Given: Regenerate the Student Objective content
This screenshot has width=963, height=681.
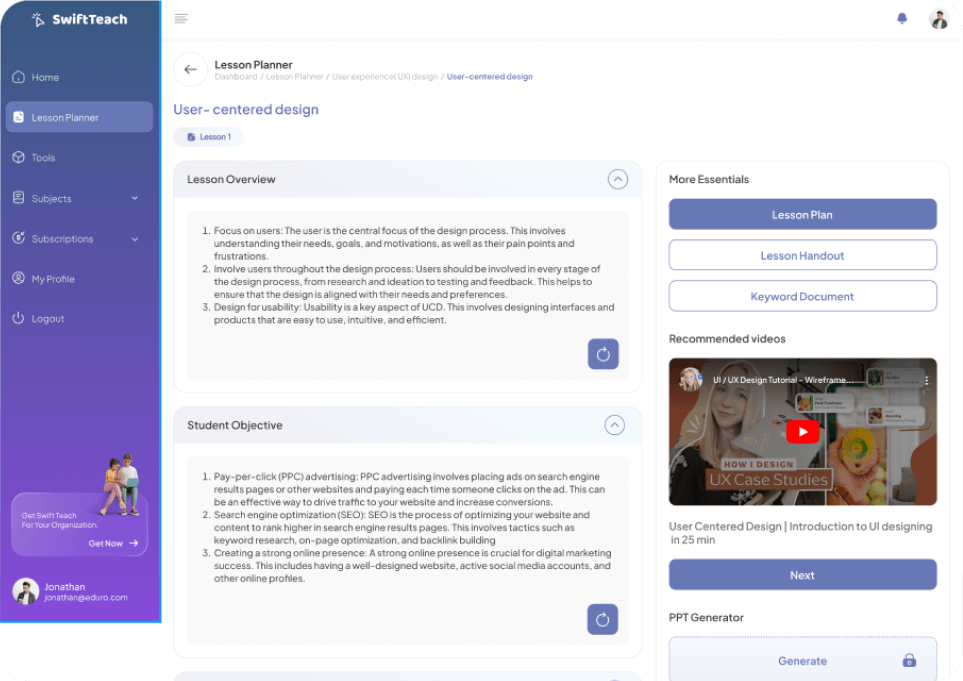Looking at the screenshot, I should [x=602, y=619].
